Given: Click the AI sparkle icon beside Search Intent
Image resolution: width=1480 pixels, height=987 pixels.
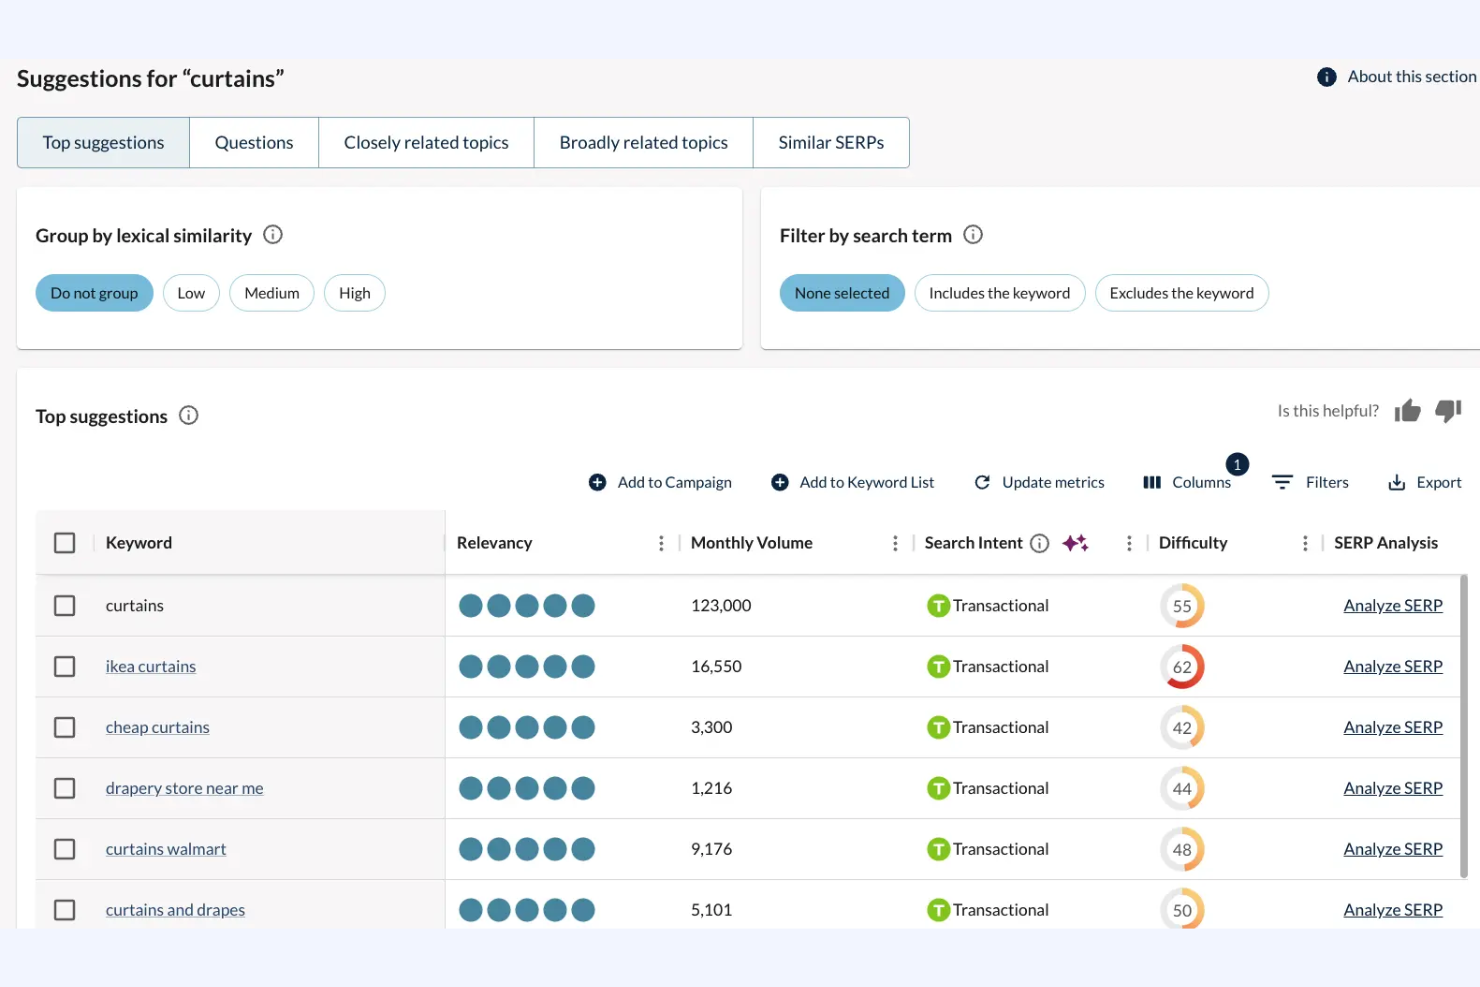Looking at the screenshot, I should [x=1075, y=542].
